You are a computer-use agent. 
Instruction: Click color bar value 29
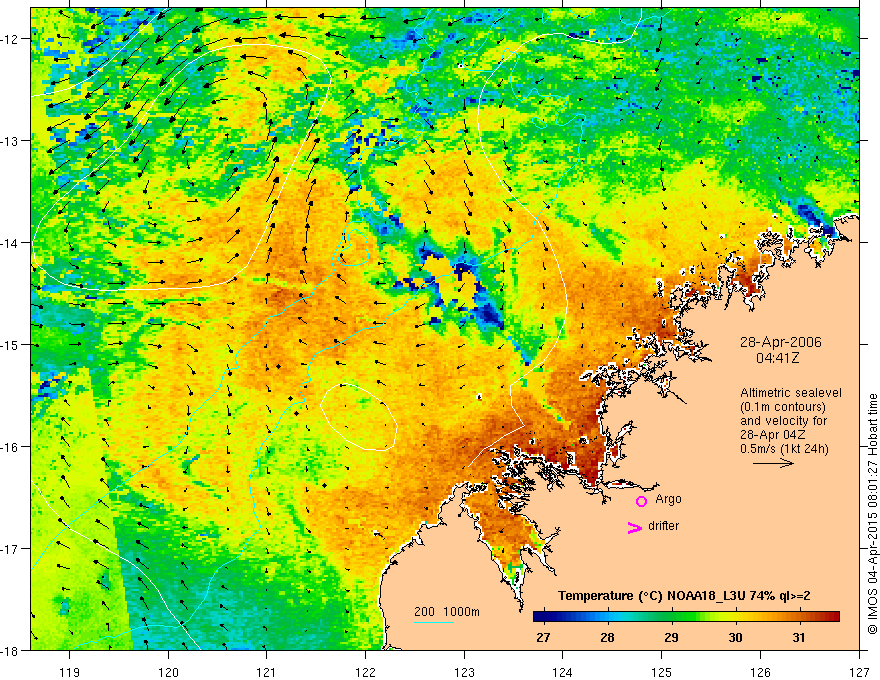coord(671,637)
